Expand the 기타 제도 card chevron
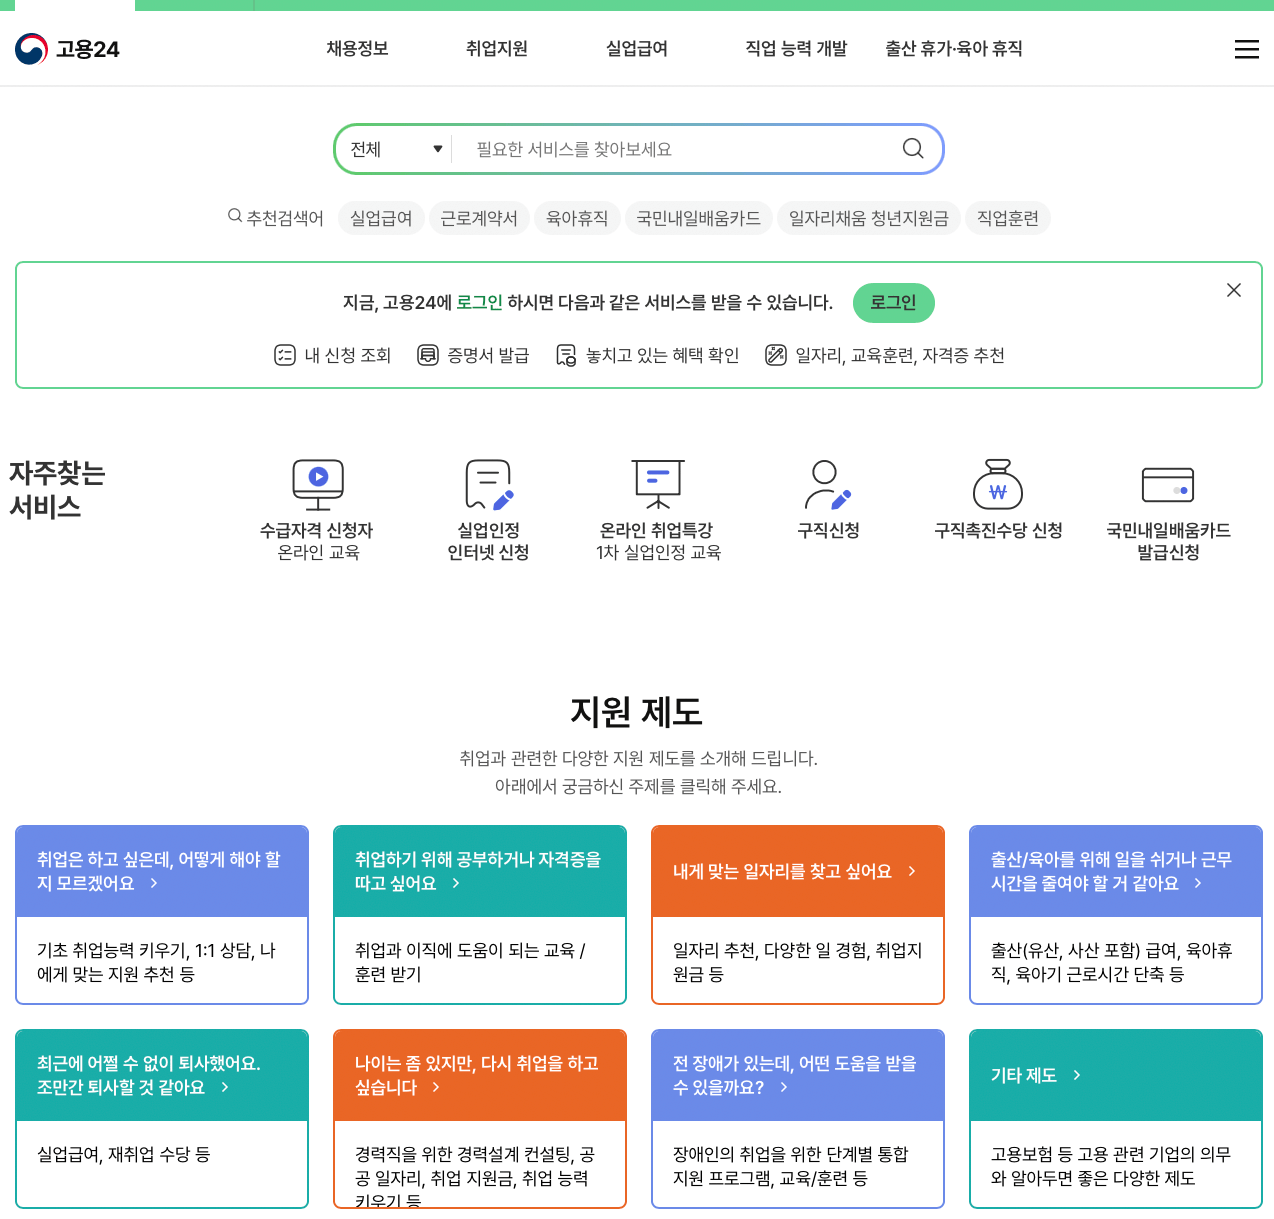The image size is (1274, 1219). point(1077,1075)
